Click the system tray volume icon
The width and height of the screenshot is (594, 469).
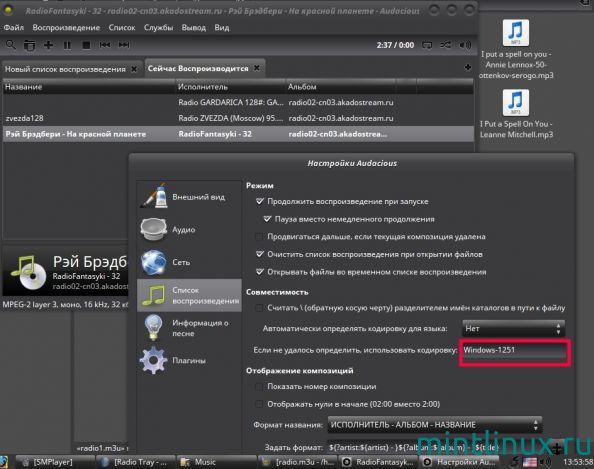coord(545,462)
